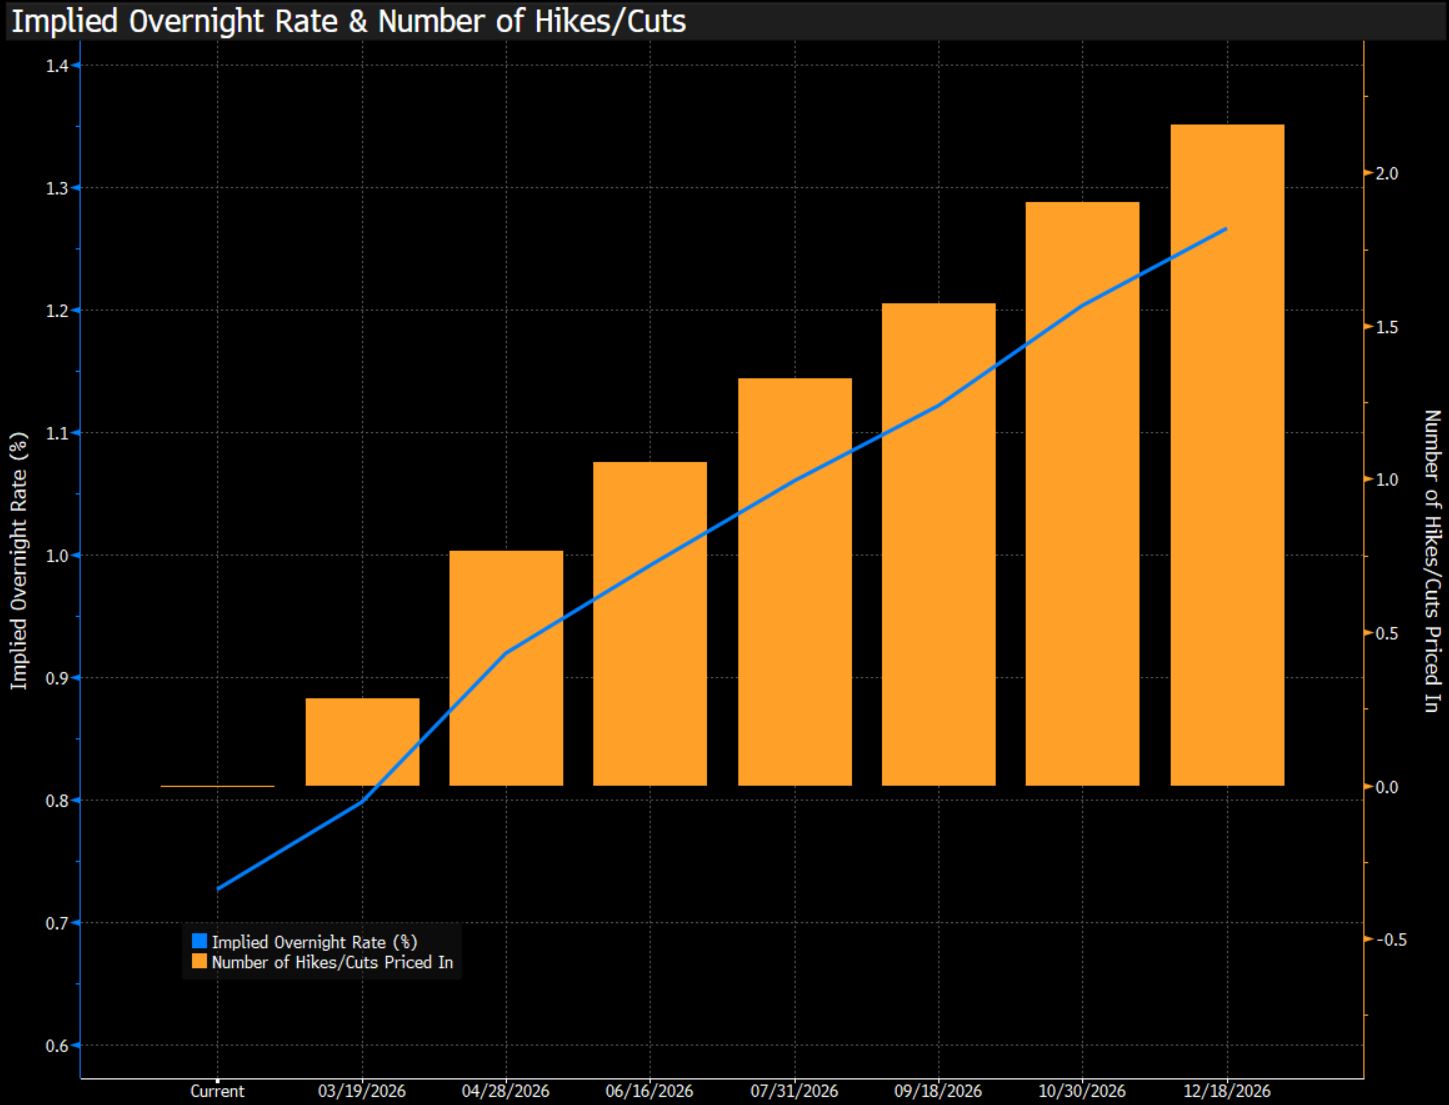Select the 12/18/2026 x-axis date label
Screen dimensions: 1449x1105
[1227, 1091]
